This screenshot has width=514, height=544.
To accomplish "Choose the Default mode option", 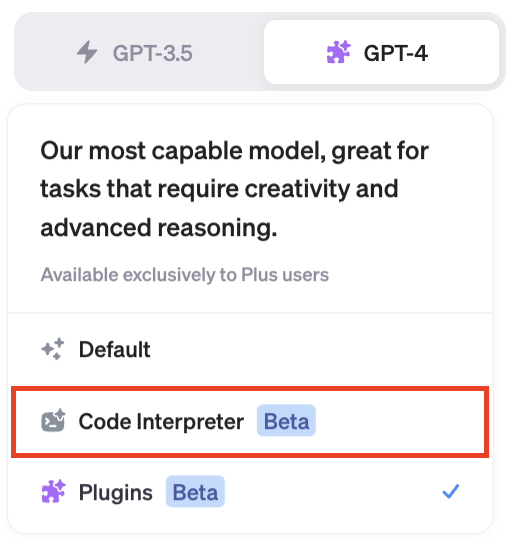I will tap(250, 349).
